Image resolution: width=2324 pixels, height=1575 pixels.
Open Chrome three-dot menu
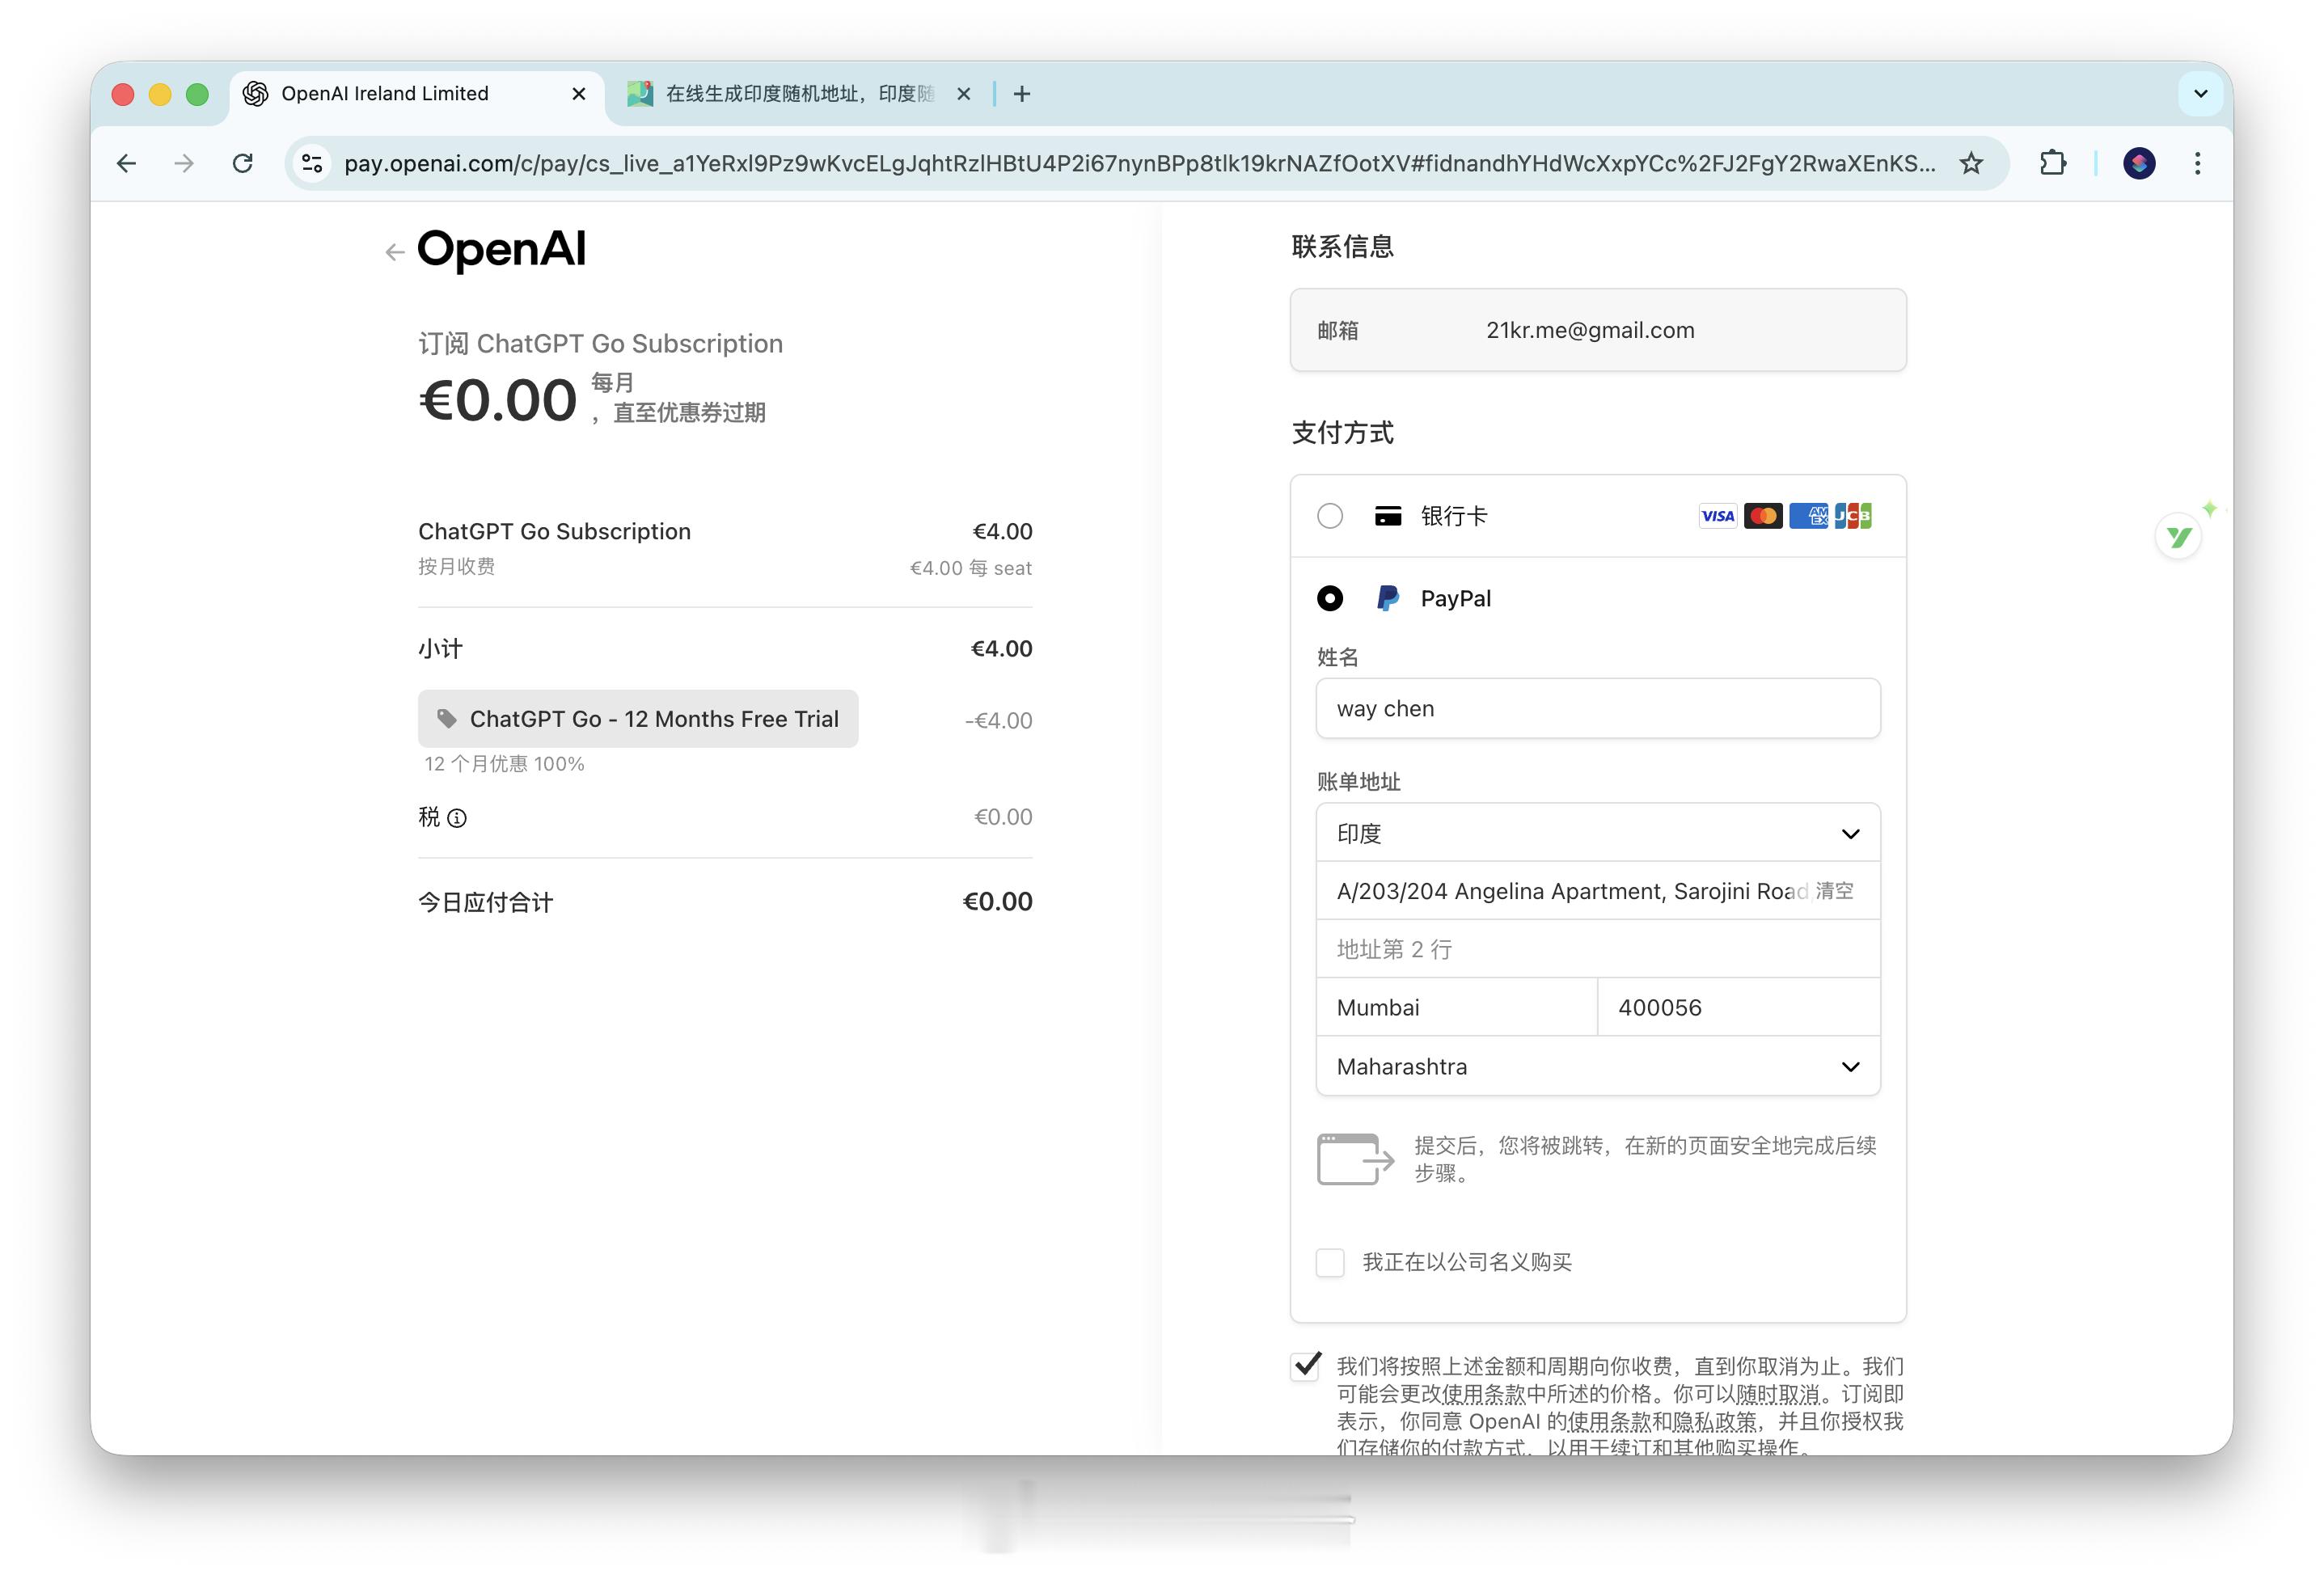(x=2197, y=163)
